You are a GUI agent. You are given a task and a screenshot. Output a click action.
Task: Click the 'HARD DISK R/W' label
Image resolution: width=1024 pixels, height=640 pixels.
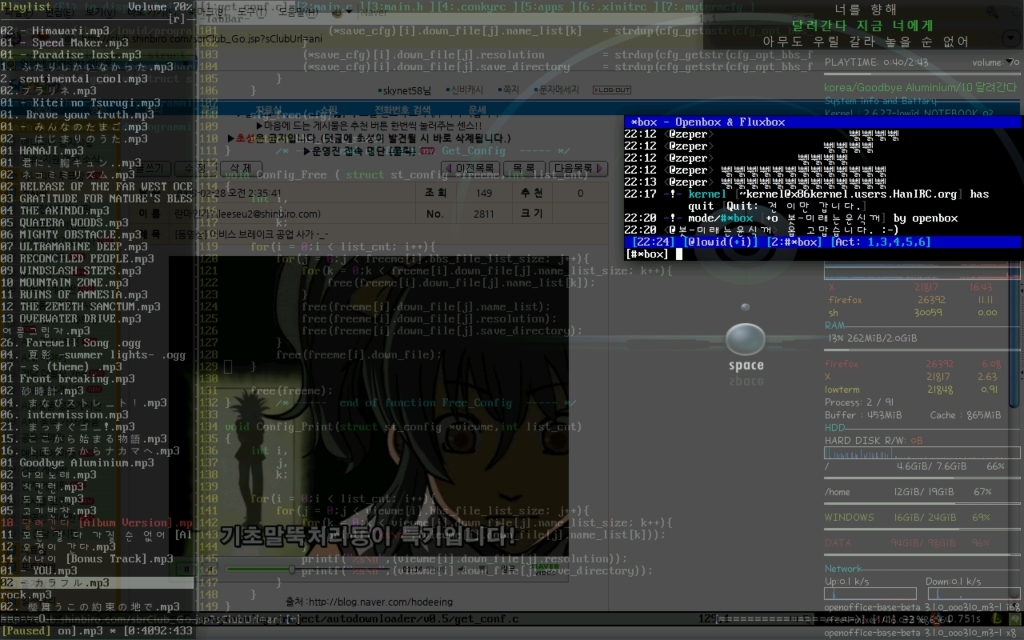pos(866,440)
